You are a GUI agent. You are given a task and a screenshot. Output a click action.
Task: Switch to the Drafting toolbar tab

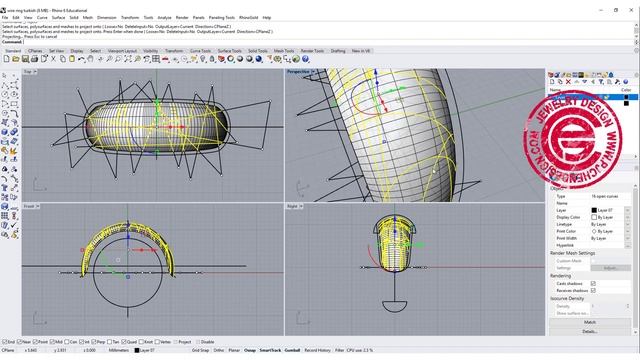[x=338, y=51]
